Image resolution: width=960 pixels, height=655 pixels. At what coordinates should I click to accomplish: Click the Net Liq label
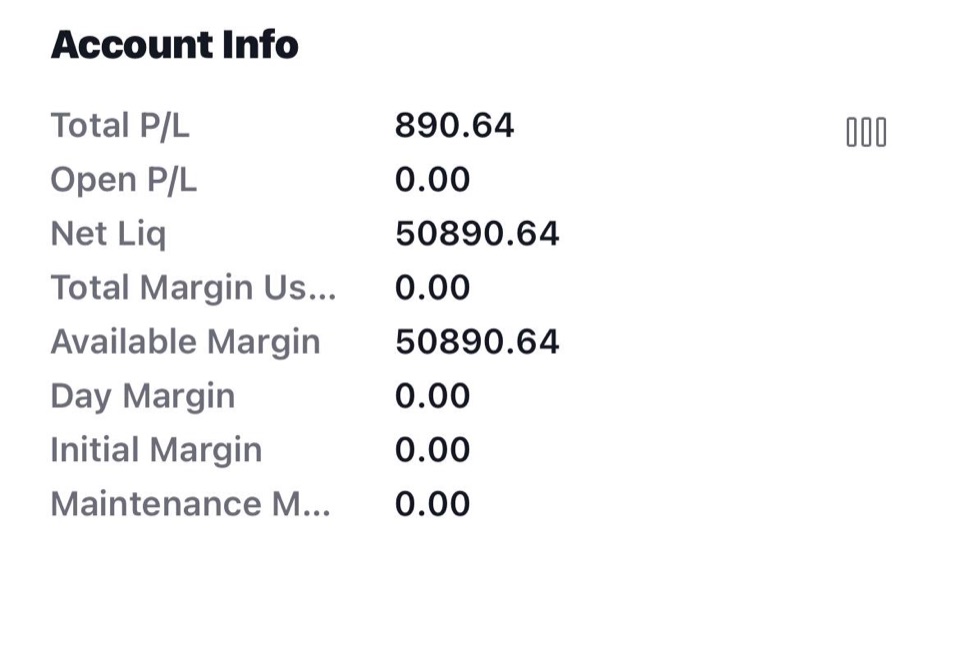[x=108, y=235]
